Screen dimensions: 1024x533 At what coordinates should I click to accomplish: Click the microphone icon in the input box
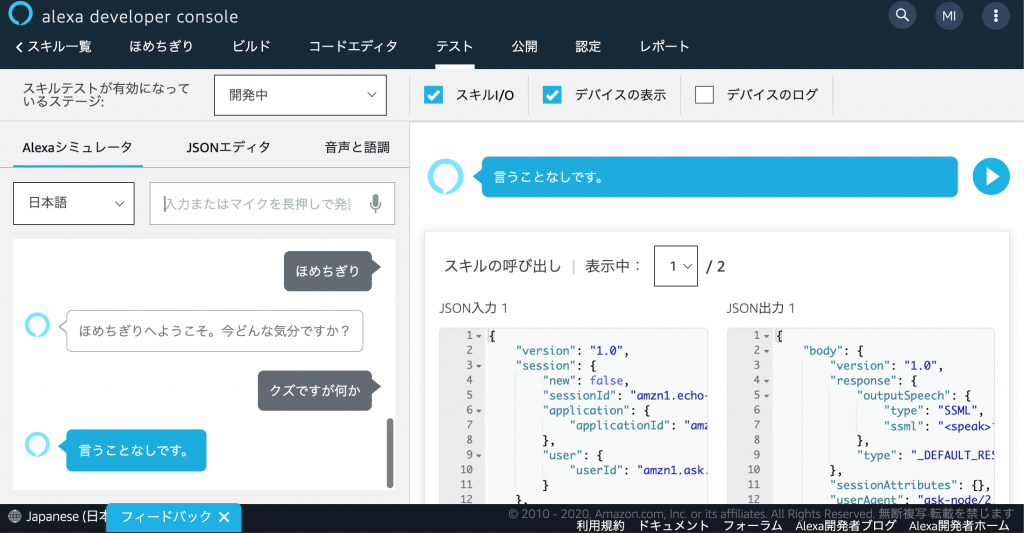pyautogui.click(x=376, y=204)
